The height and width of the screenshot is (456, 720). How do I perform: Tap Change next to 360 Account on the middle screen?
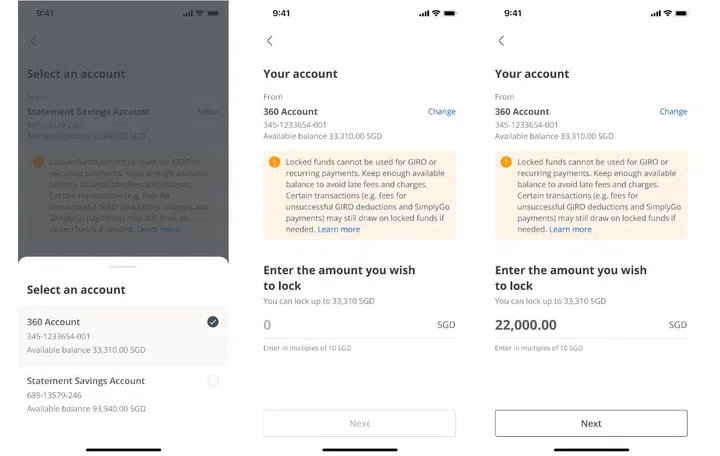pos(442,112)
